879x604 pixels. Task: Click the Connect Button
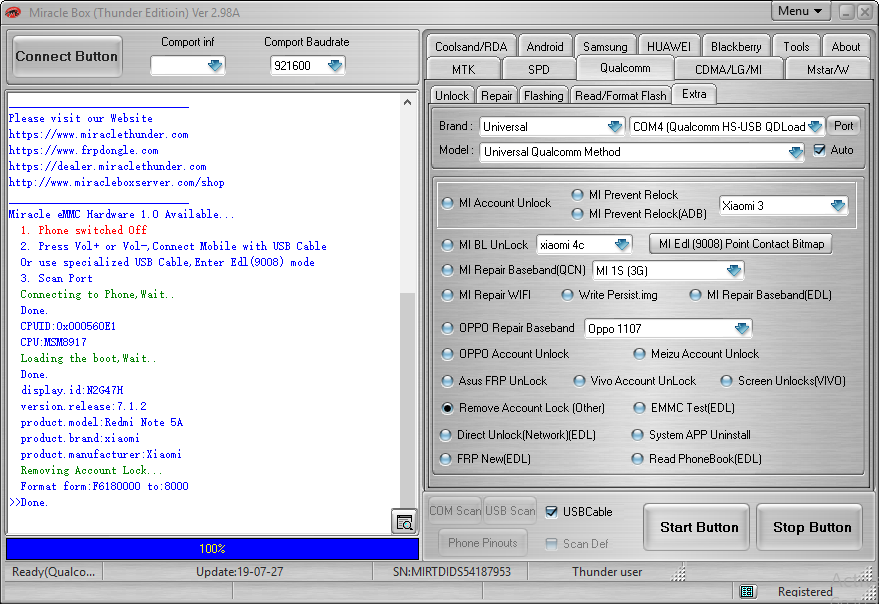click(x=67, y=56)
